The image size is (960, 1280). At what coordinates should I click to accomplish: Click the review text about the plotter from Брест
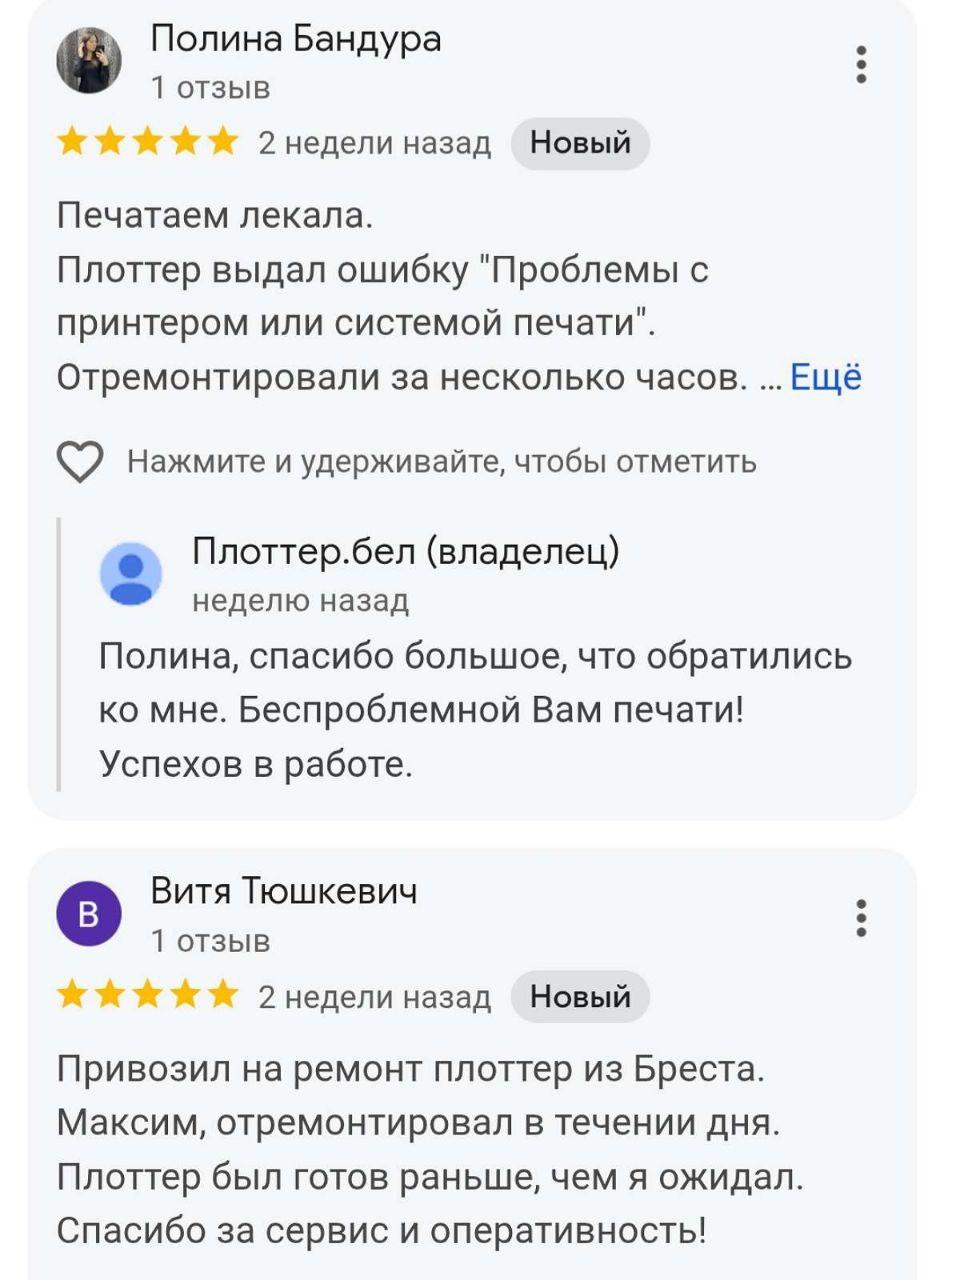[x=430, y=1150]
